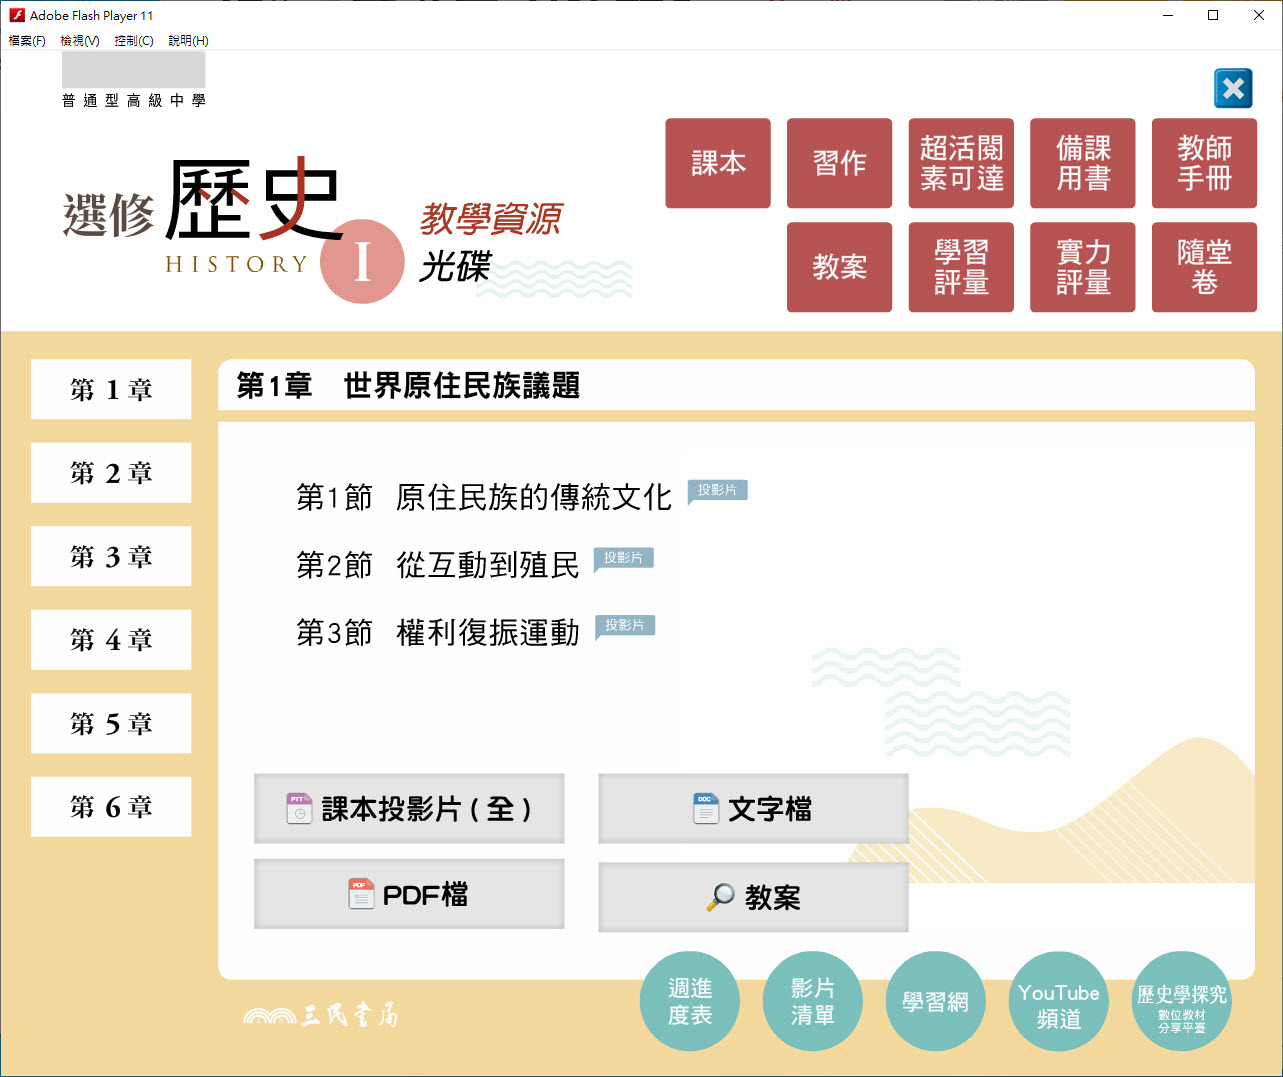
Task: Open the 檔案(F) menu
Action: (27, 41)
